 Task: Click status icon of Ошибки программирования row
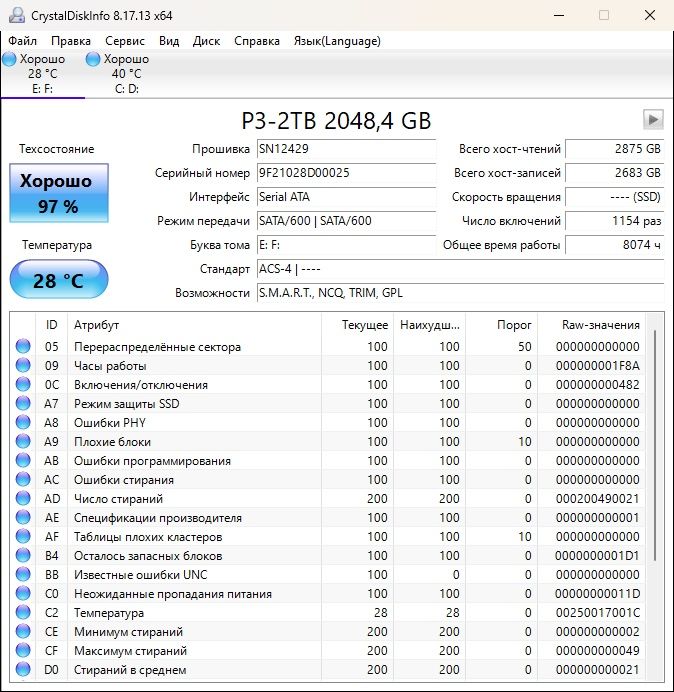[23, 460]
